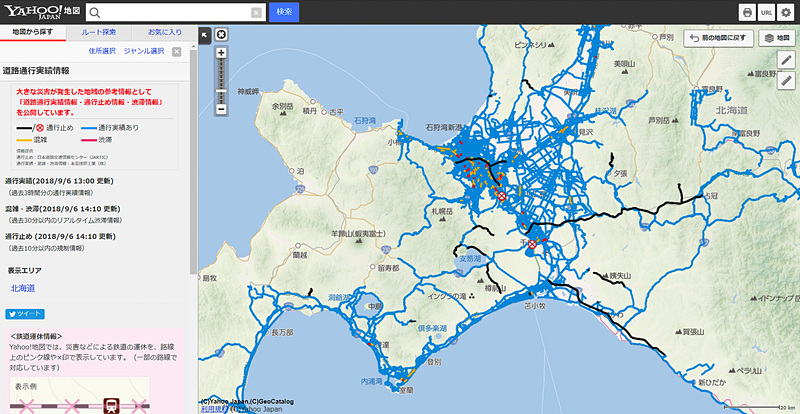Click the ツイート tweet button
The image size is (800, 414).
pos(25,314)
